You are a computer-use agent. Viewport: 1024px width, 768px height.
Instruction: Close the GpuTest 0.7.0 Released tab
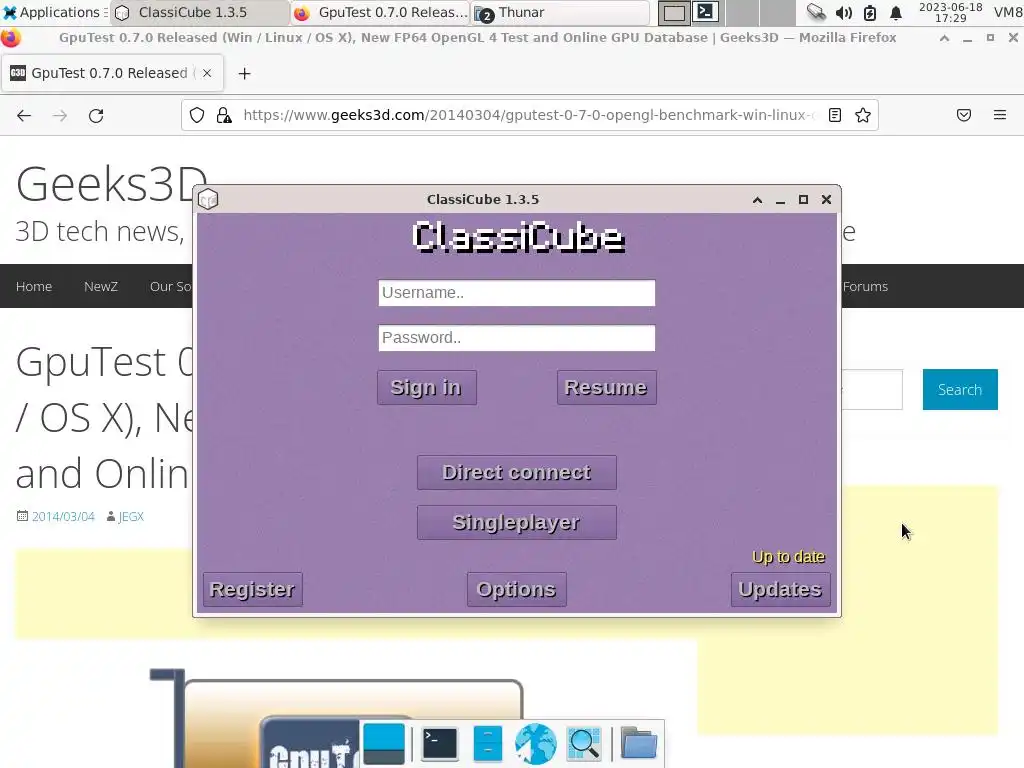pos(207,73)
